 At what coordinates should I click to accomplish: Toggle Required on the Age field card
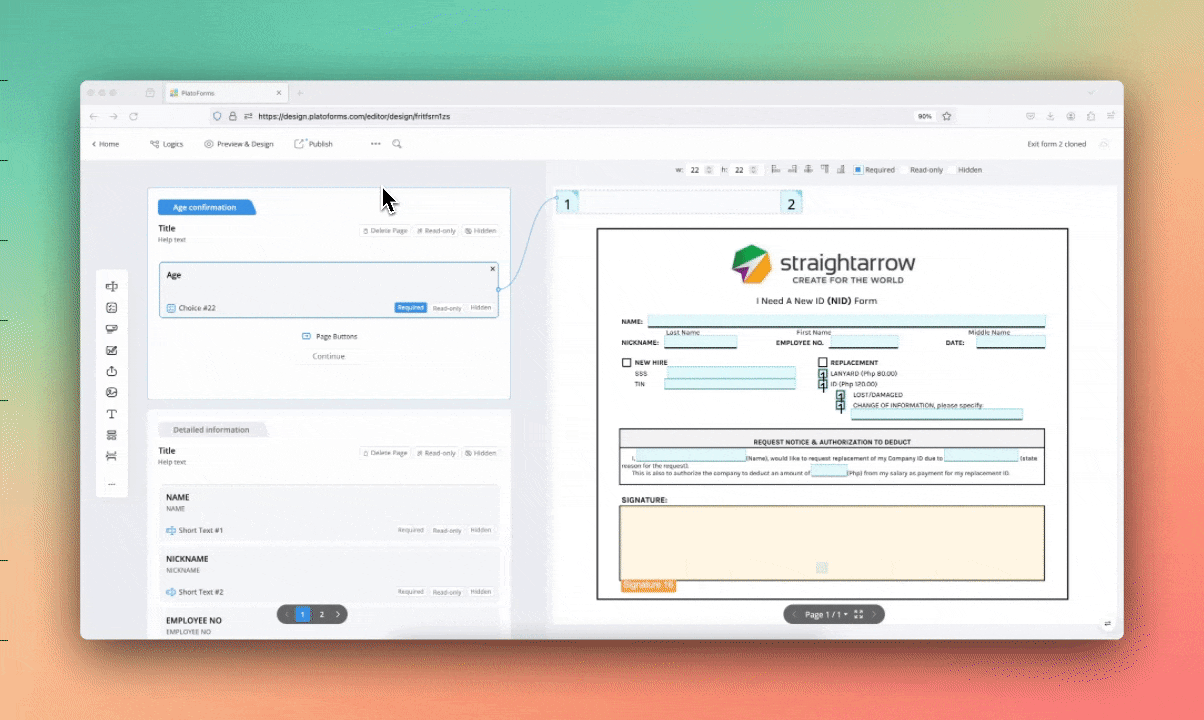point(410,308)
